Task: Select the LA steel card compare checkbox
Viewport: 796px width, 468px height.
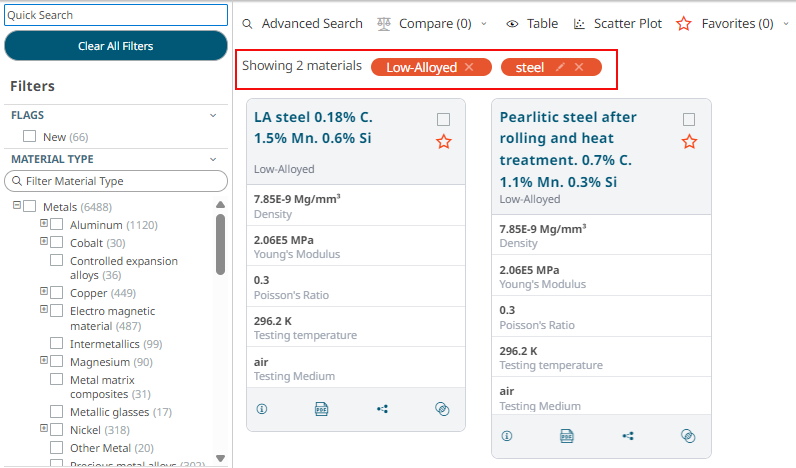Action: (443, 119)
